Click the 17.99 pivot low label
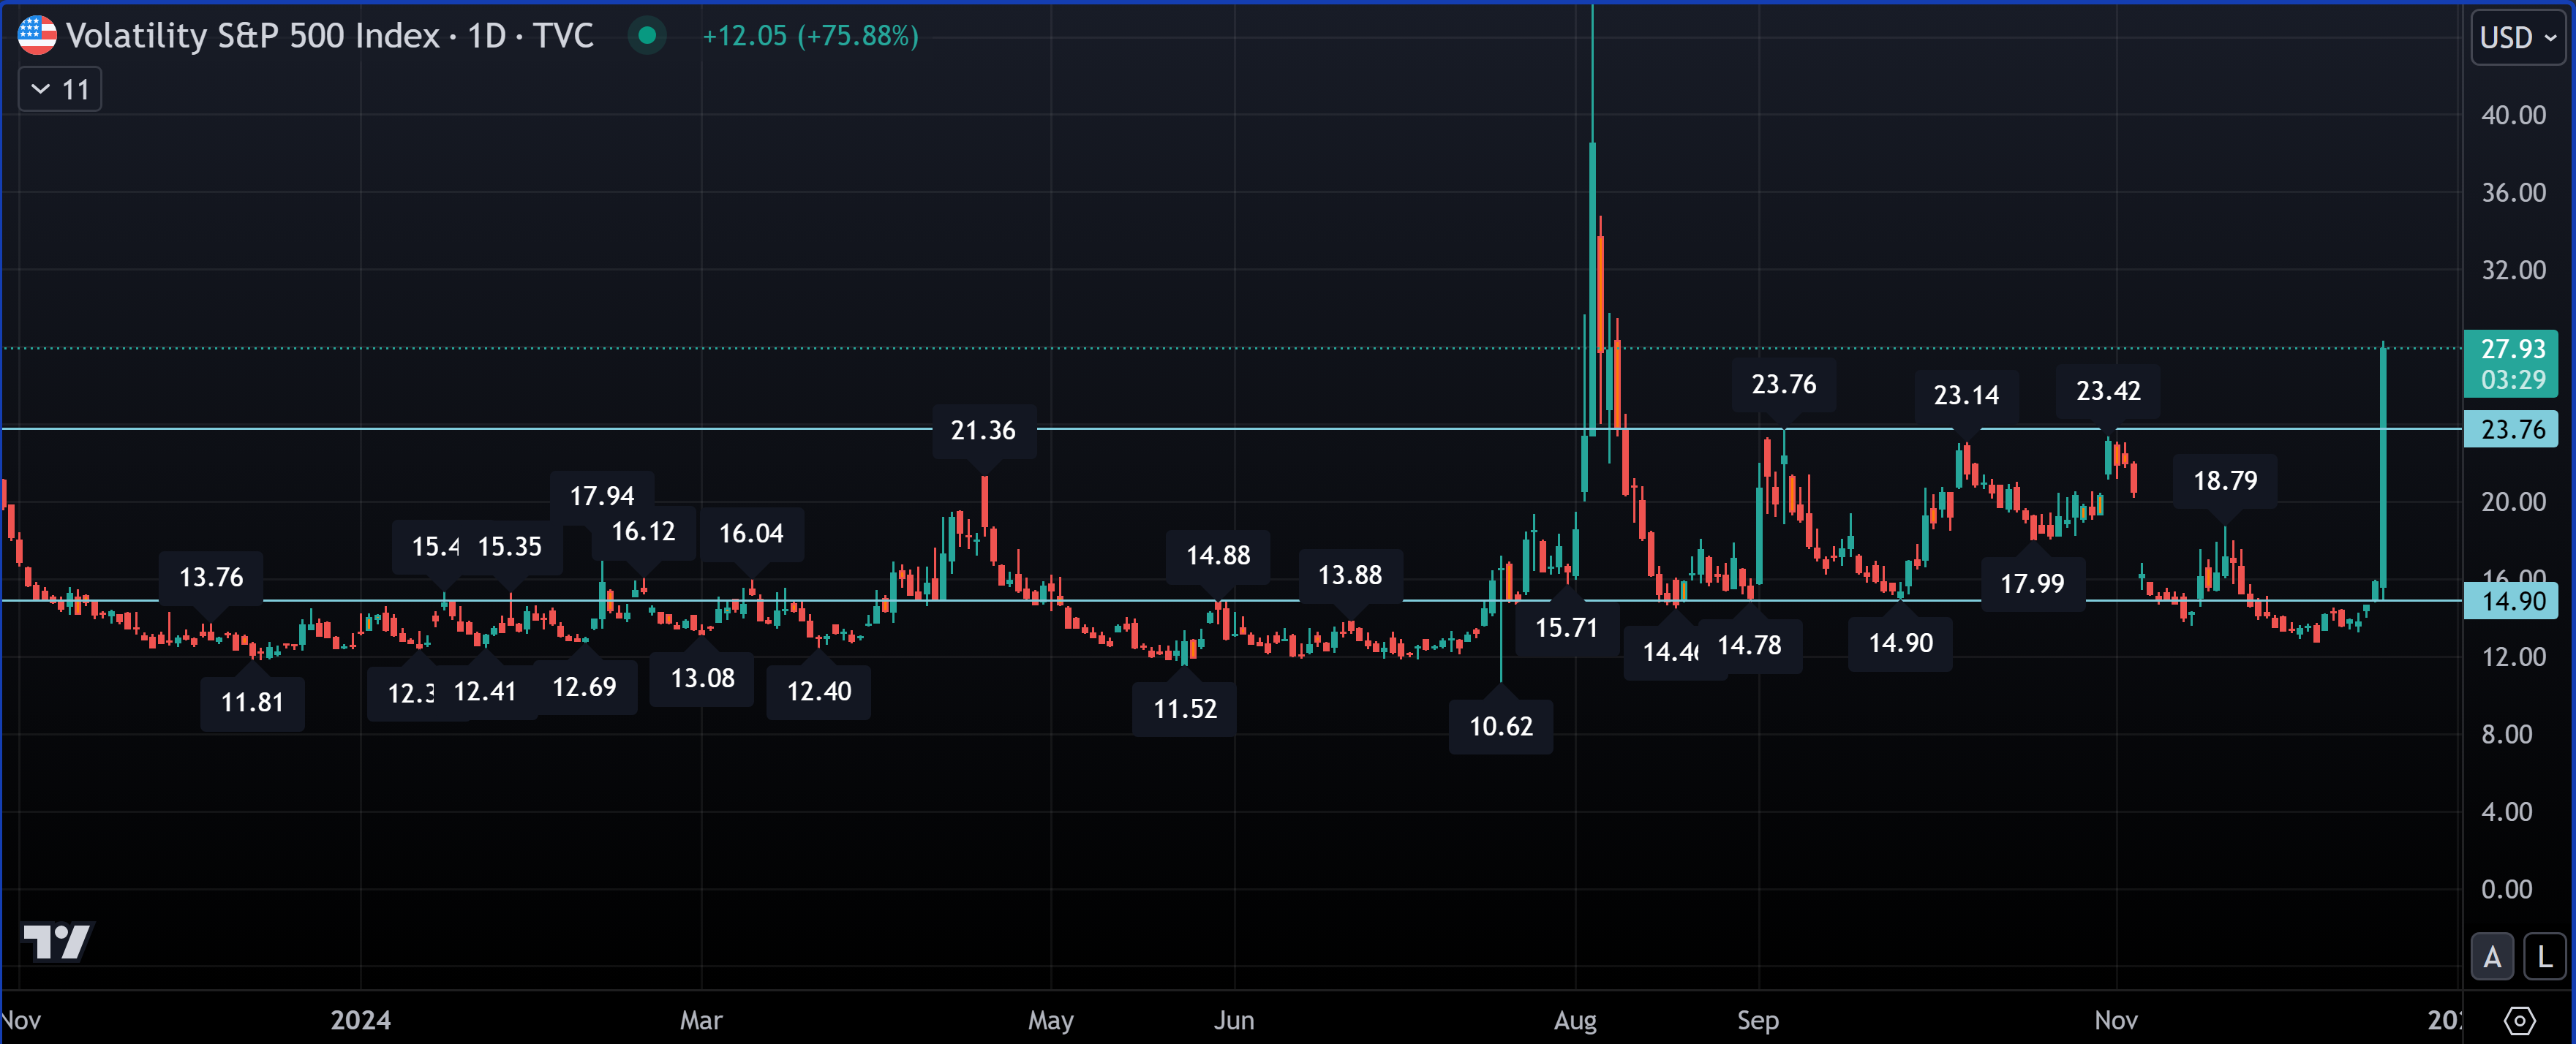The width and height of the screenshot is (2576, 1044). [x=2032, y=584]
